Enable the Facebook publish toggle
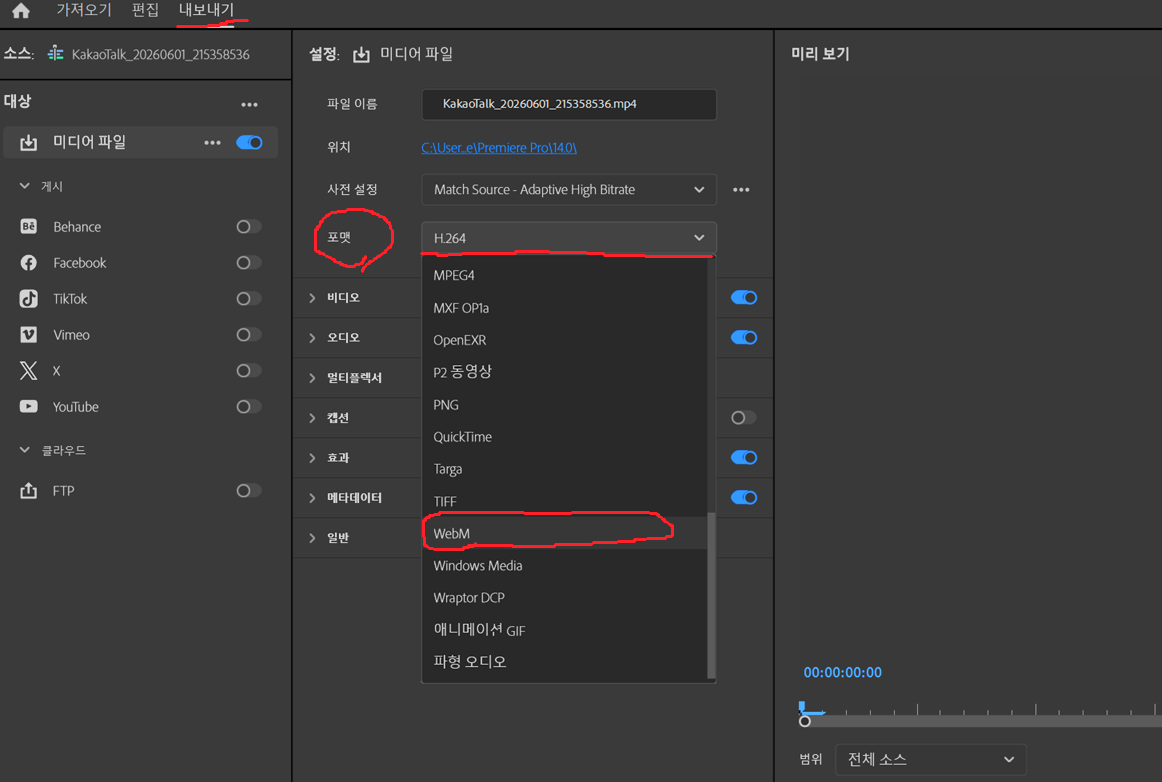This screenshot has height=782, width=1162. click(248, 262)
